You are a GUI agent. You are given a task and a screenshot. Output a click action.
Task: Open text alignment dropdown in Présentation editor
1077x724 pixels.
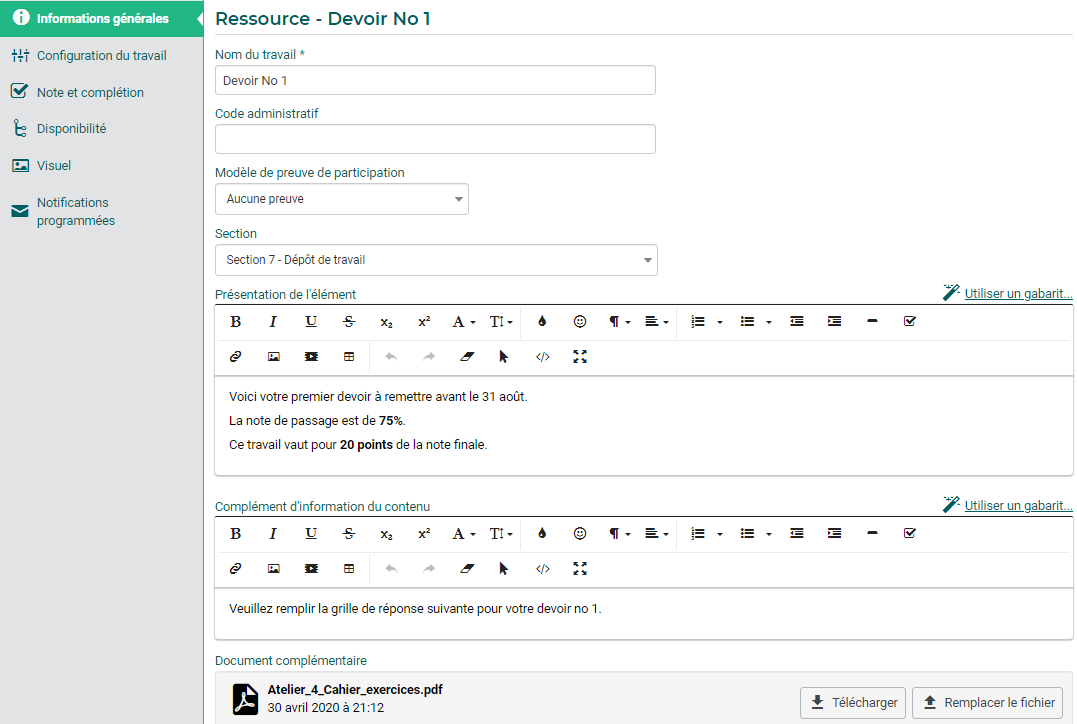pyautogui.click(x=657, y=321)
